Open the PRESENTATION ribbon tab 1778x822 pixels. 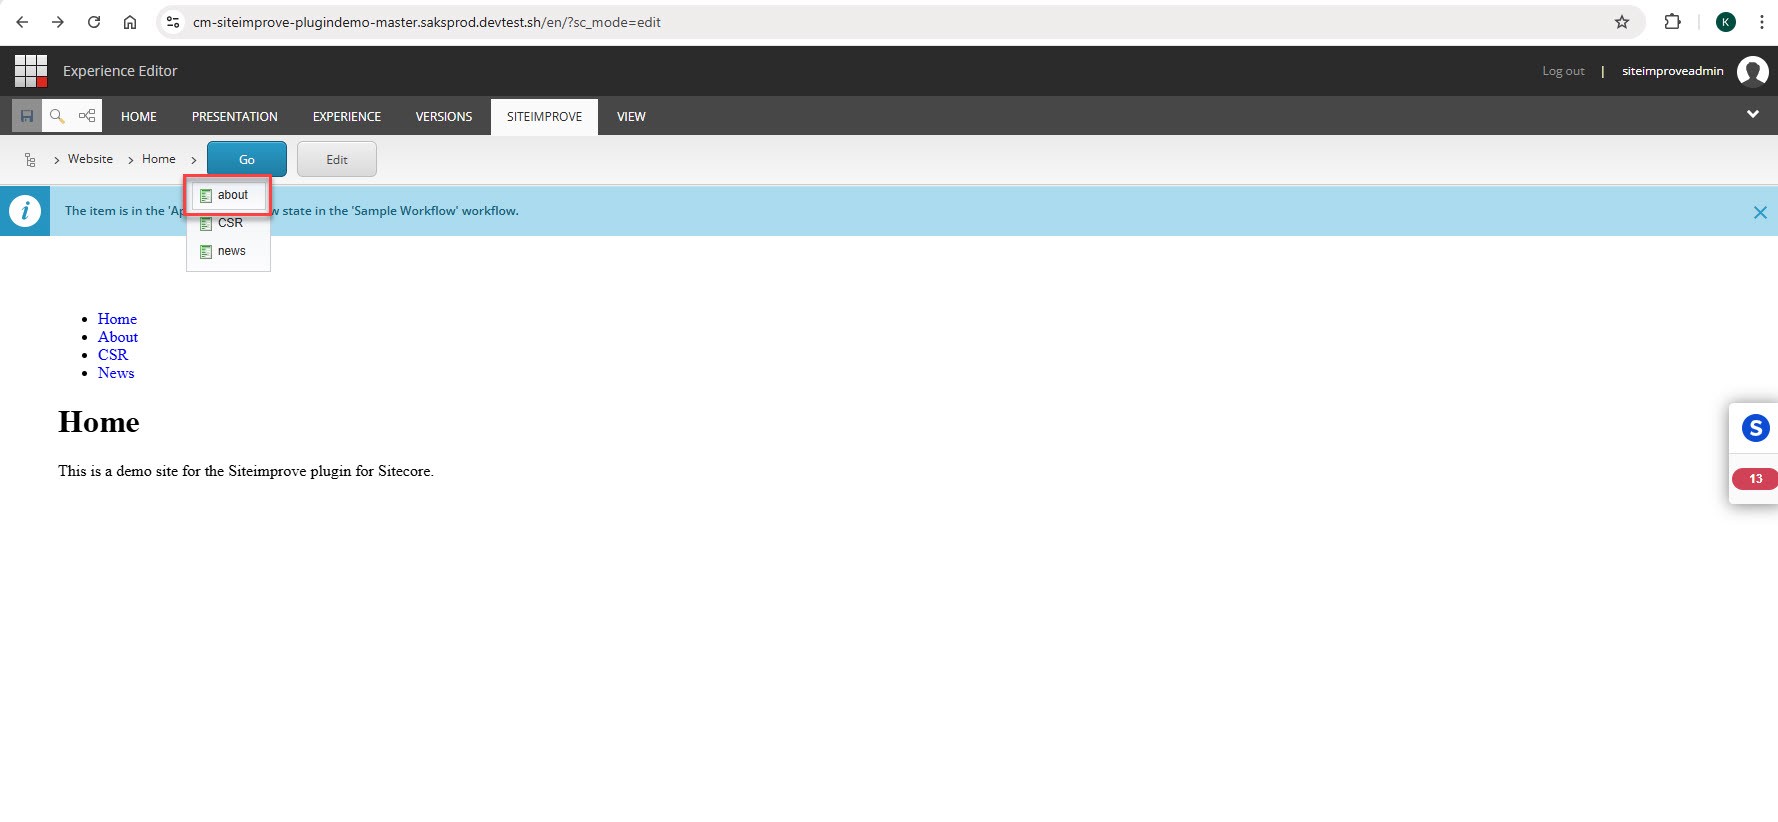coord(235,117)
